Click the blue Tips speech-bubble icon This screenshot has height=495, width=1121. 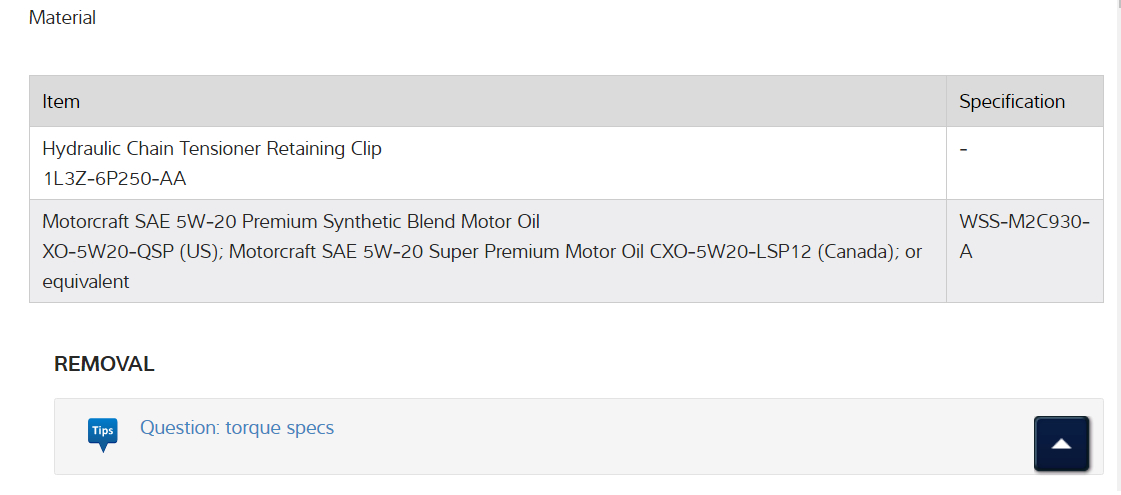click(x=102, y=434)
